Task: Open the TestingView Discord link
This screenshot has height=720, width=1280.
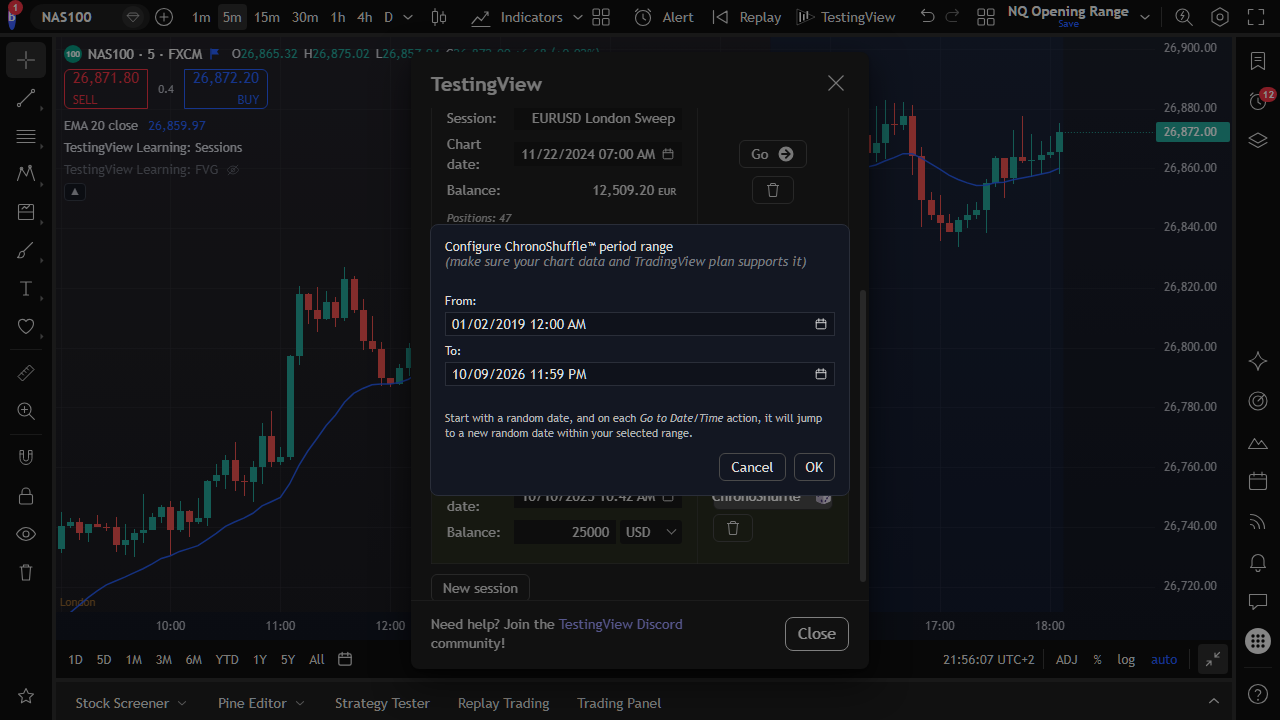Action: (620, 624)
